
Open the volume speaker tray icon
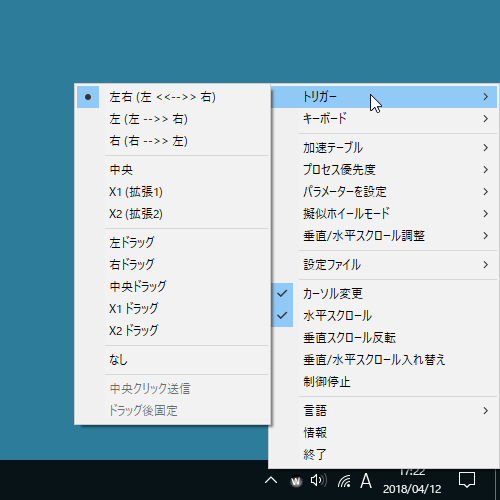pyautogui.click(x=319, y=481)
